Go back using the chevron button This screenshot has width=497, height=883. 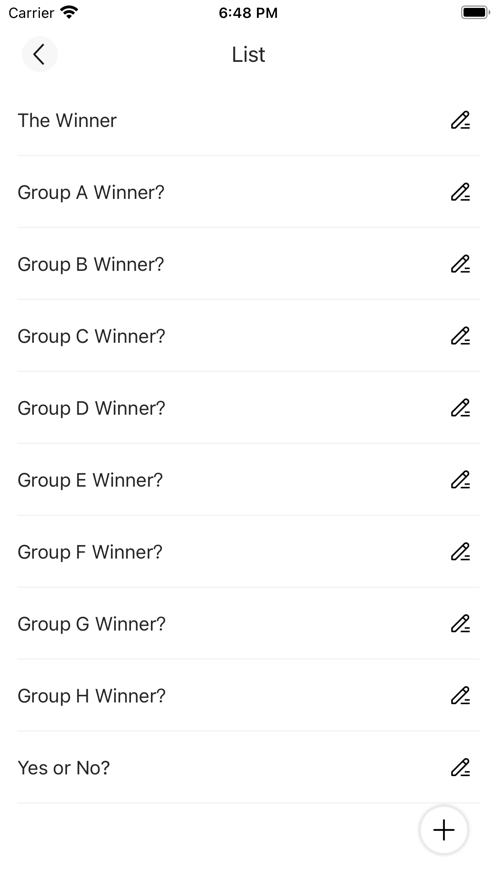39,54
